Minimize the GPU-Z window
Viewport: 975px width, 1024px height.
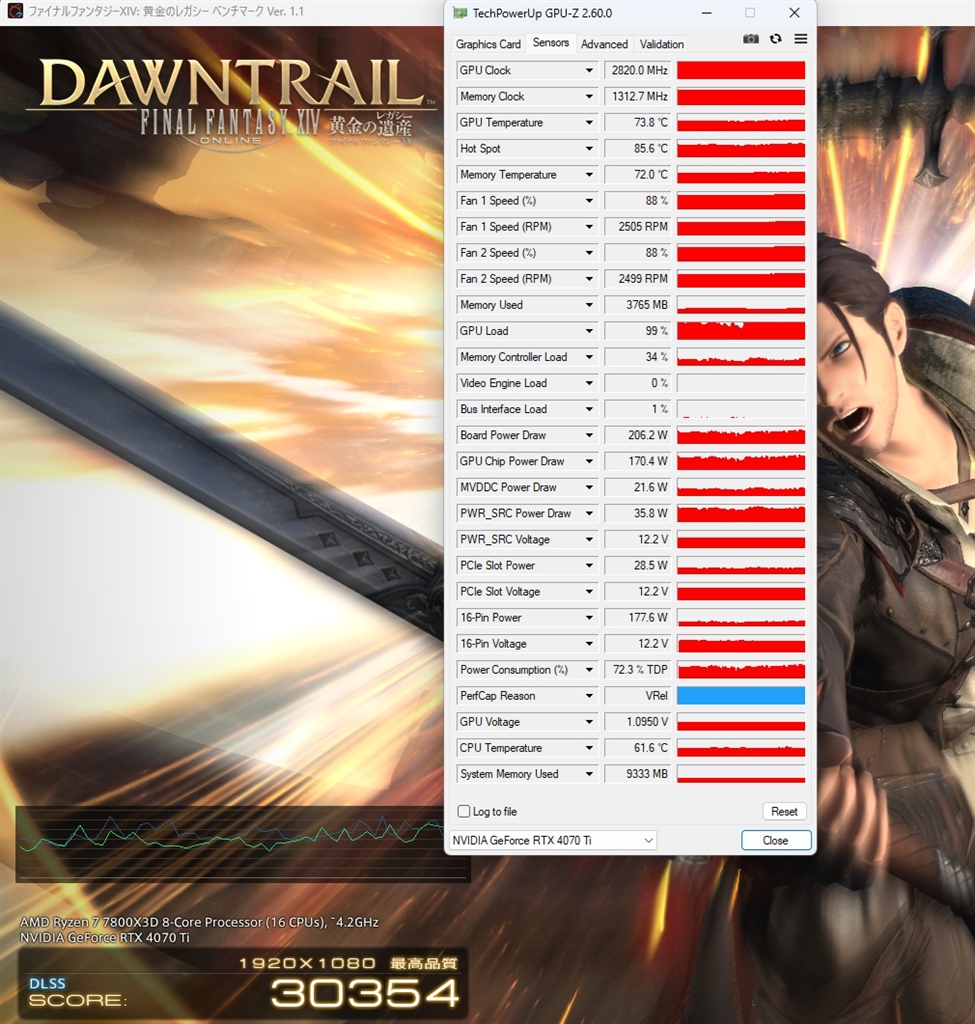707,13
